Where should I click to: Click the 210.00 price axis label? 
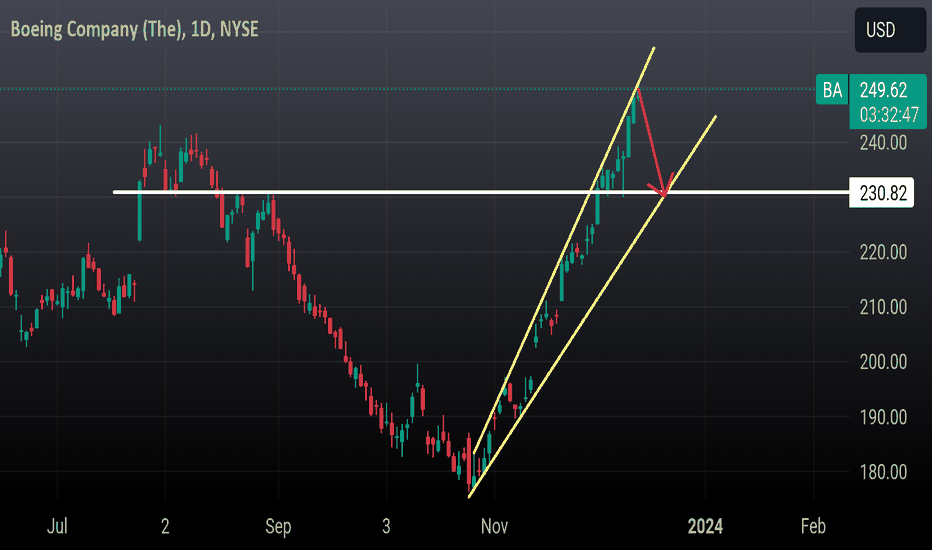[883, 307]
